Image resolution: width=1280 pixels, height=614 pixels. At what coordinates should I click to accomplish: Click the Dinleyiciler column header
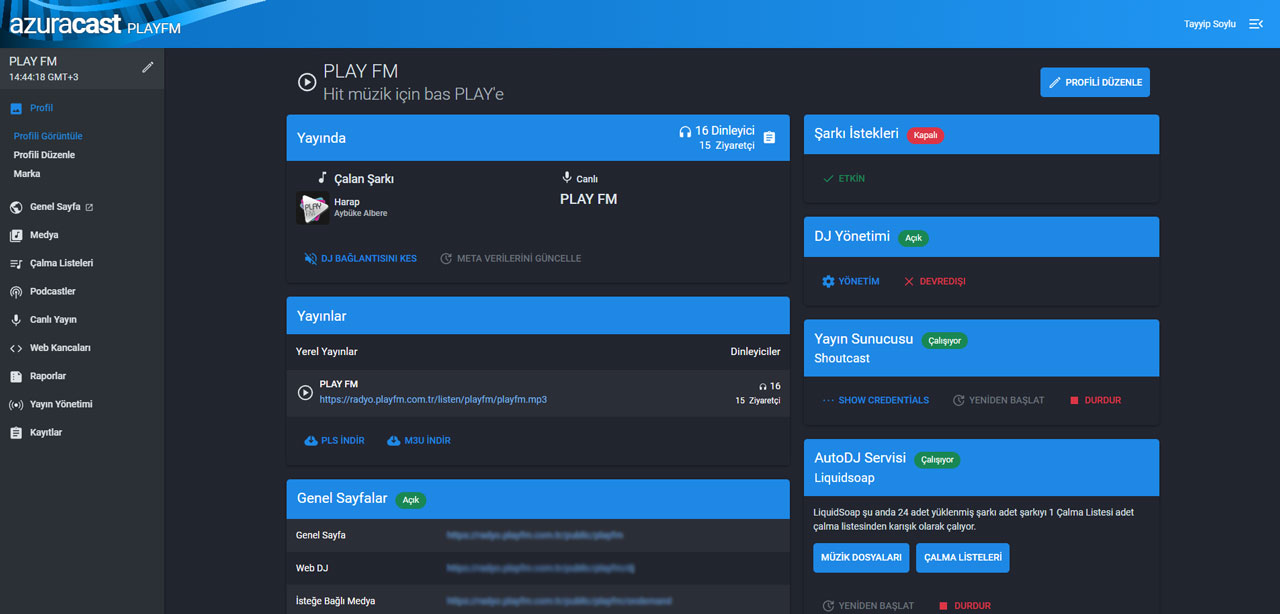(755, 352)
